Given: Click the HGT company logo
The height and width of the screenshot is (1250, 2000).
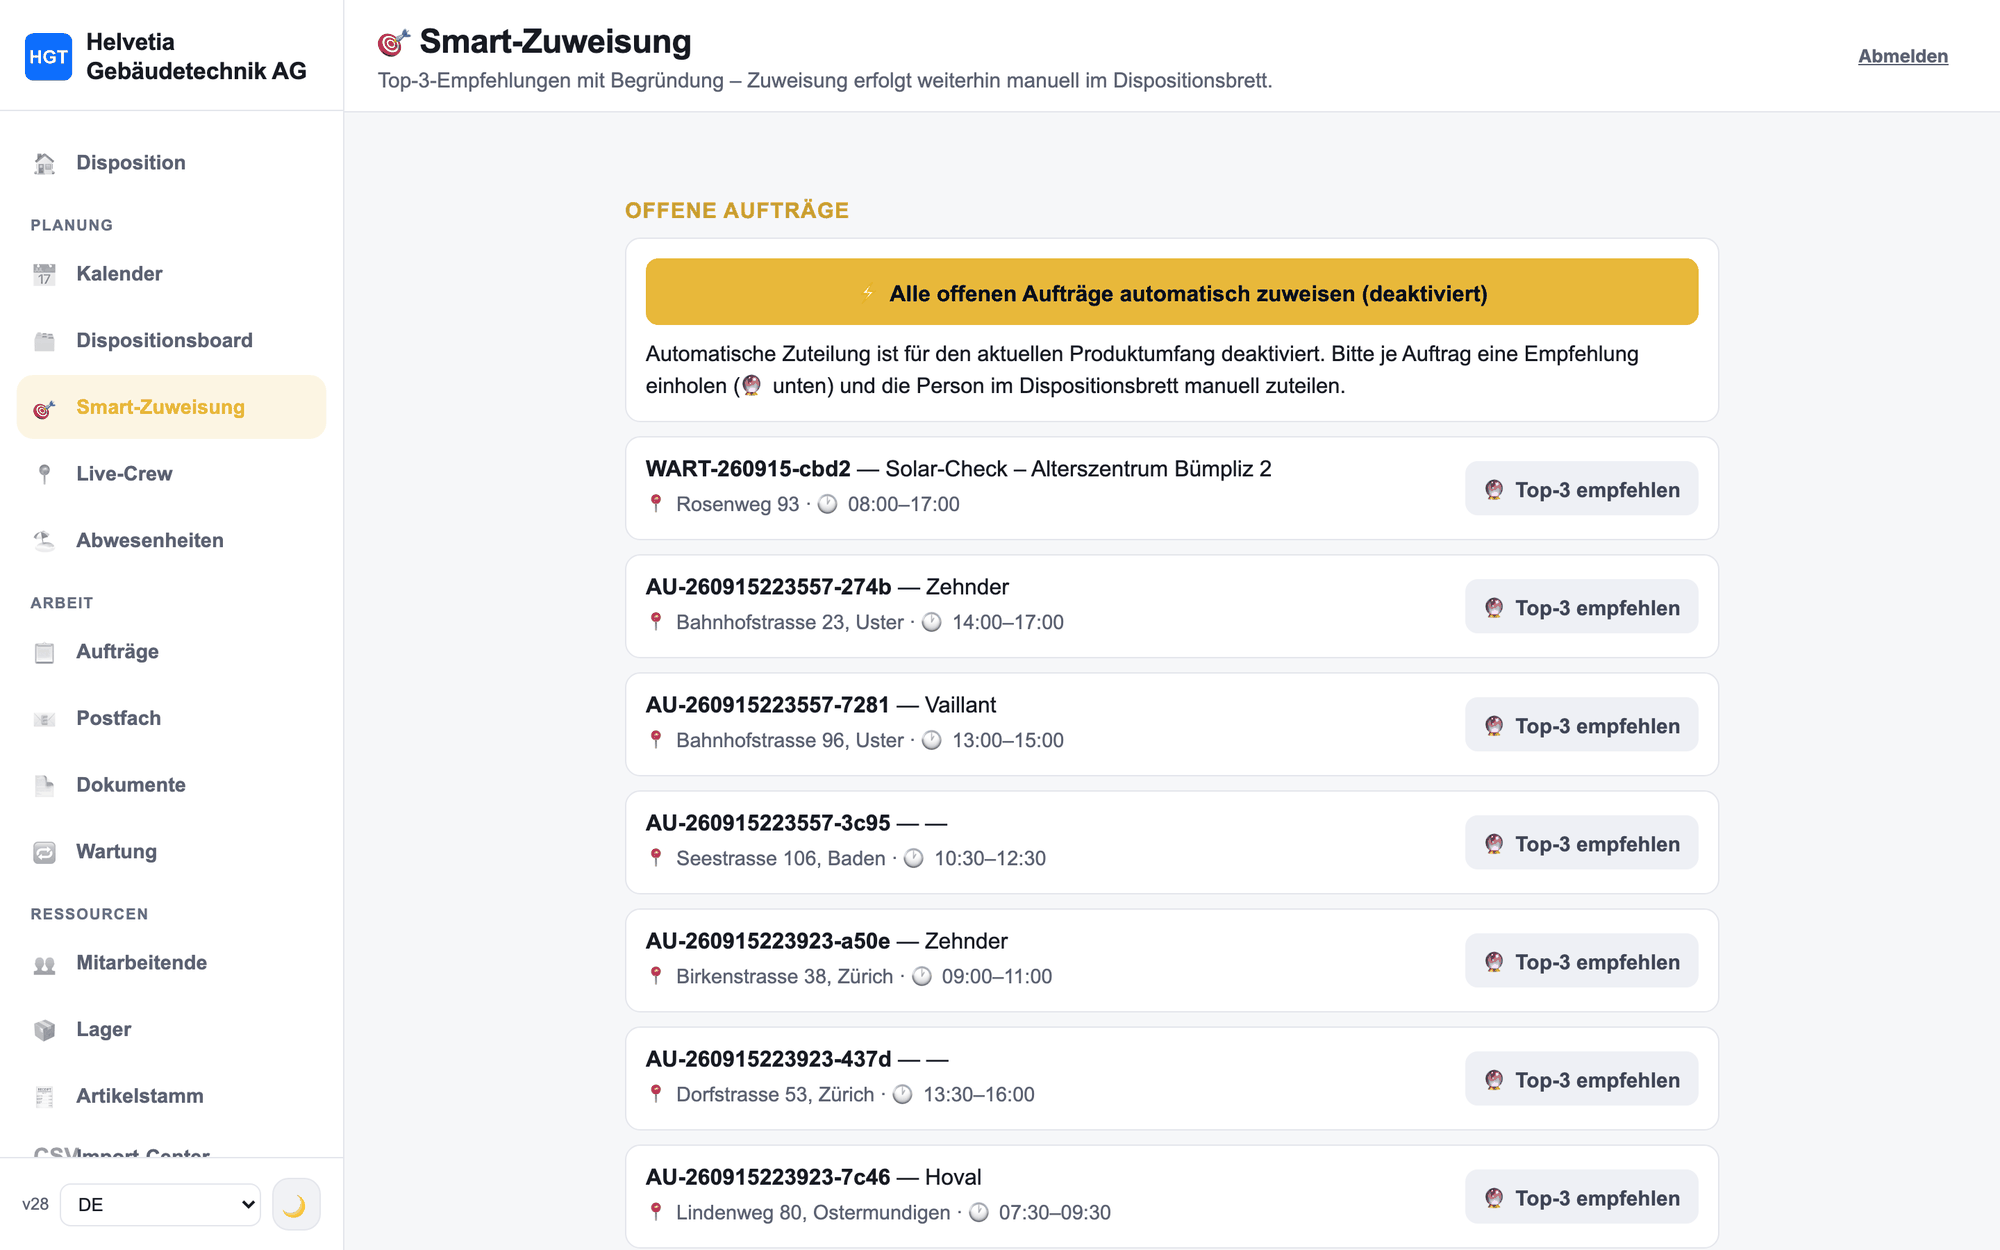Looking at the screenshot, I should click(48, 56).
